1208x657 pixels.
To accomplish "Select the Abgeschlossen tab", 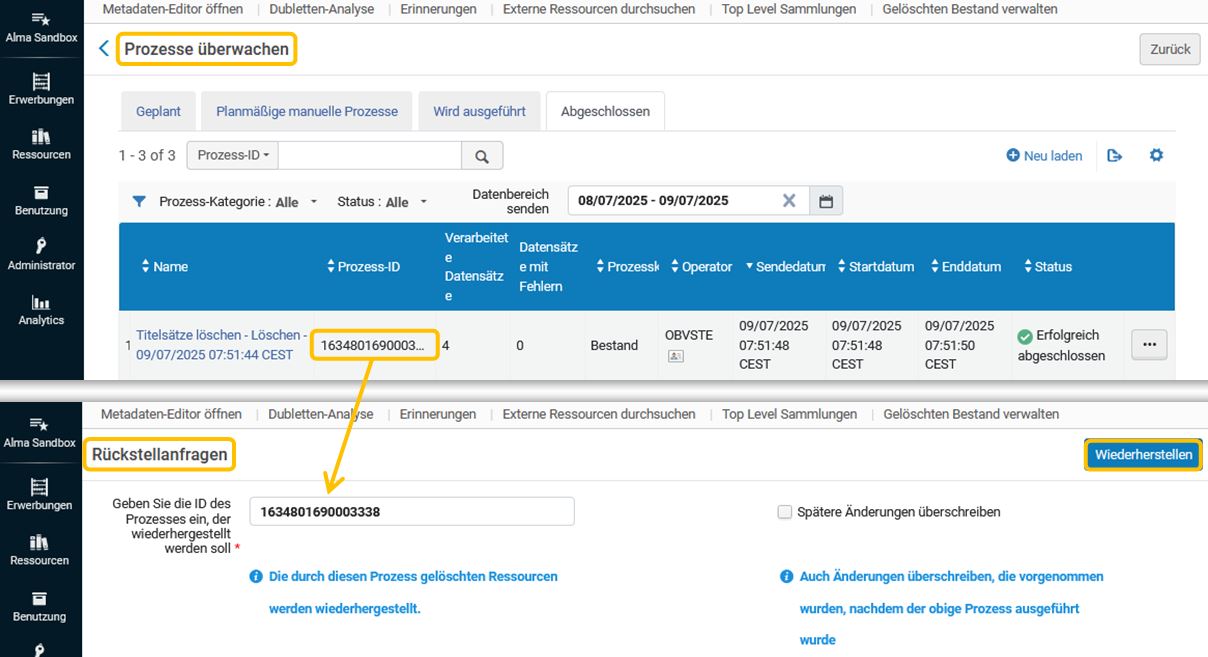I will point(605,111).
